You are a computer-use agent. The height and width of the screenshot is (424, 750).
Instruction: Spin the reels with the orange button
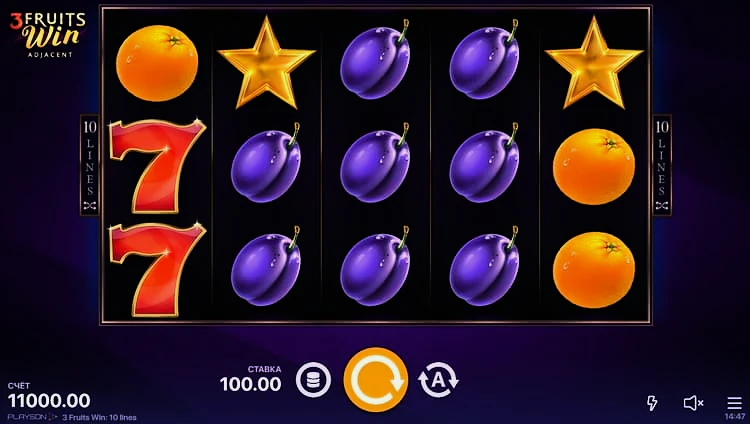click(376, 379)
